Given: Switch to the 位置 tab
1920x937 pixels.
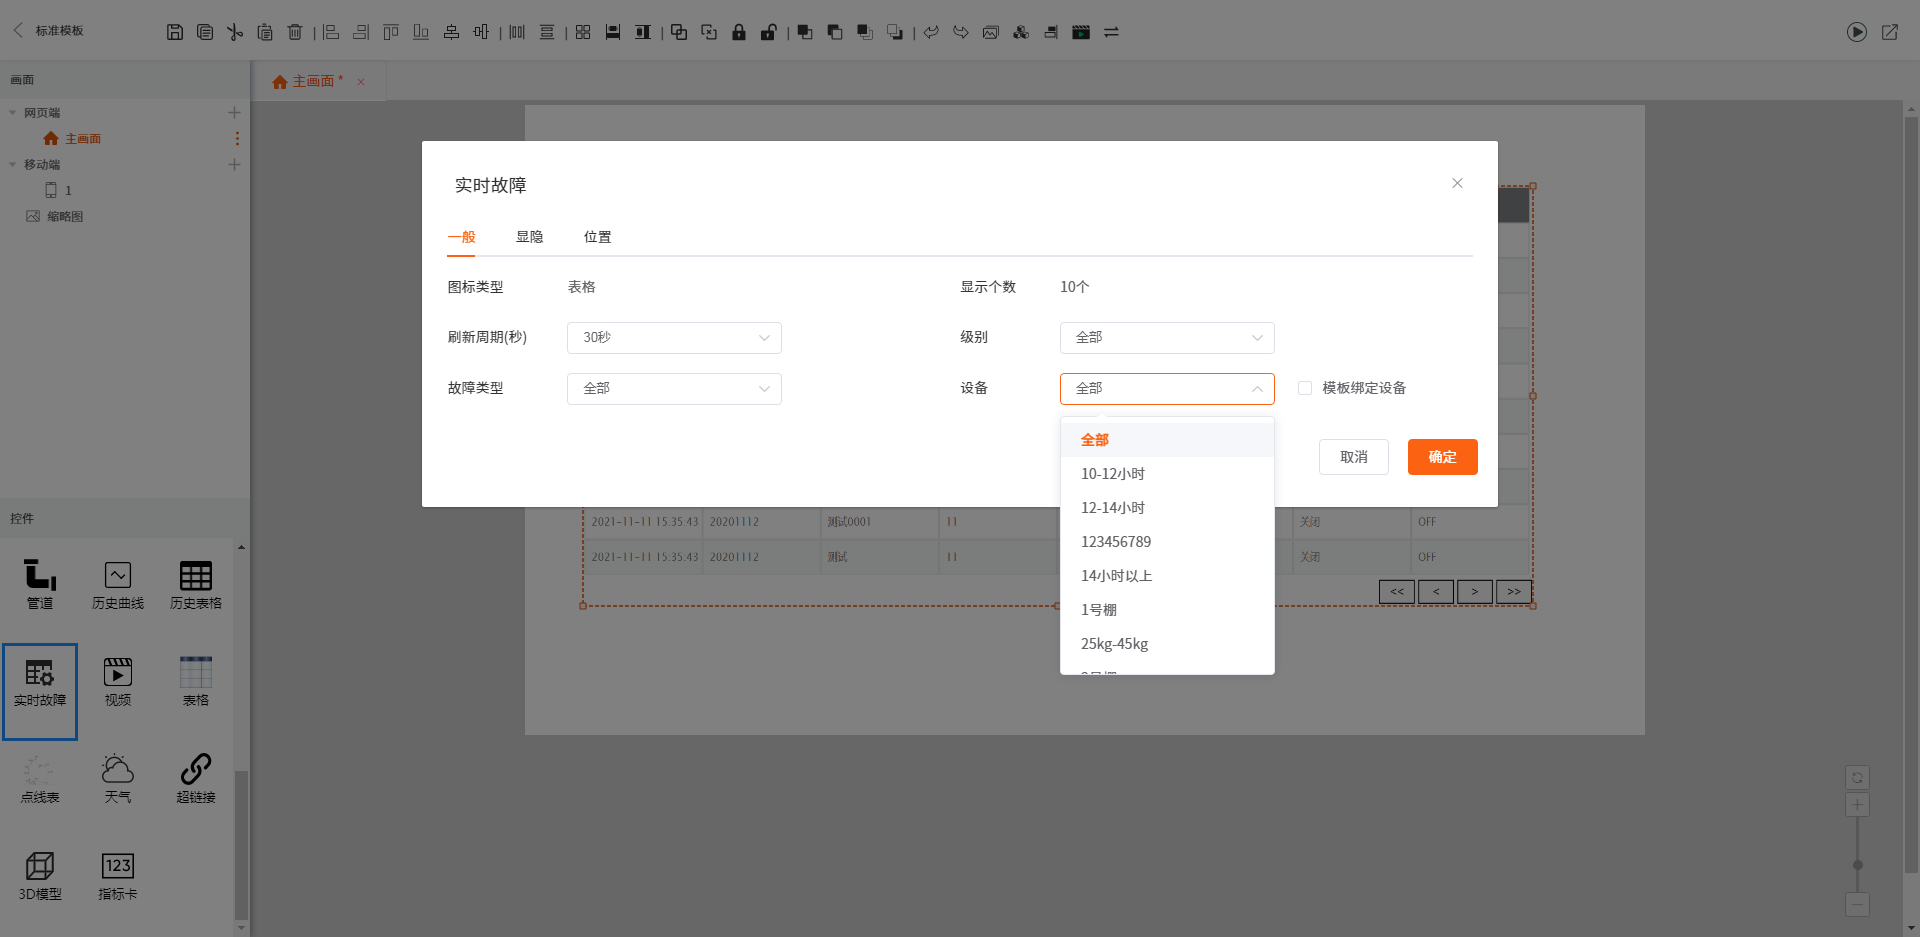Looking at the screenshot, I should click(597, 237).
